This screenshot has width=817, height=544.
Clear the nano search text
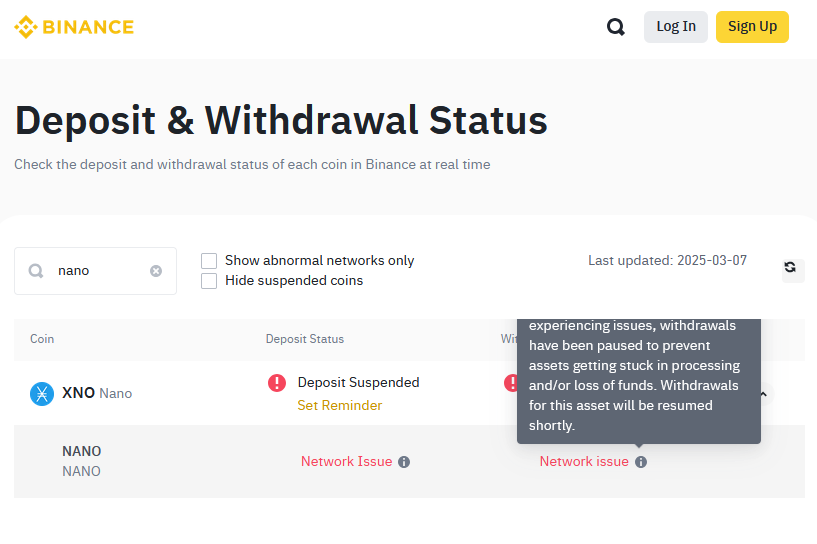(x=156, y=271)
